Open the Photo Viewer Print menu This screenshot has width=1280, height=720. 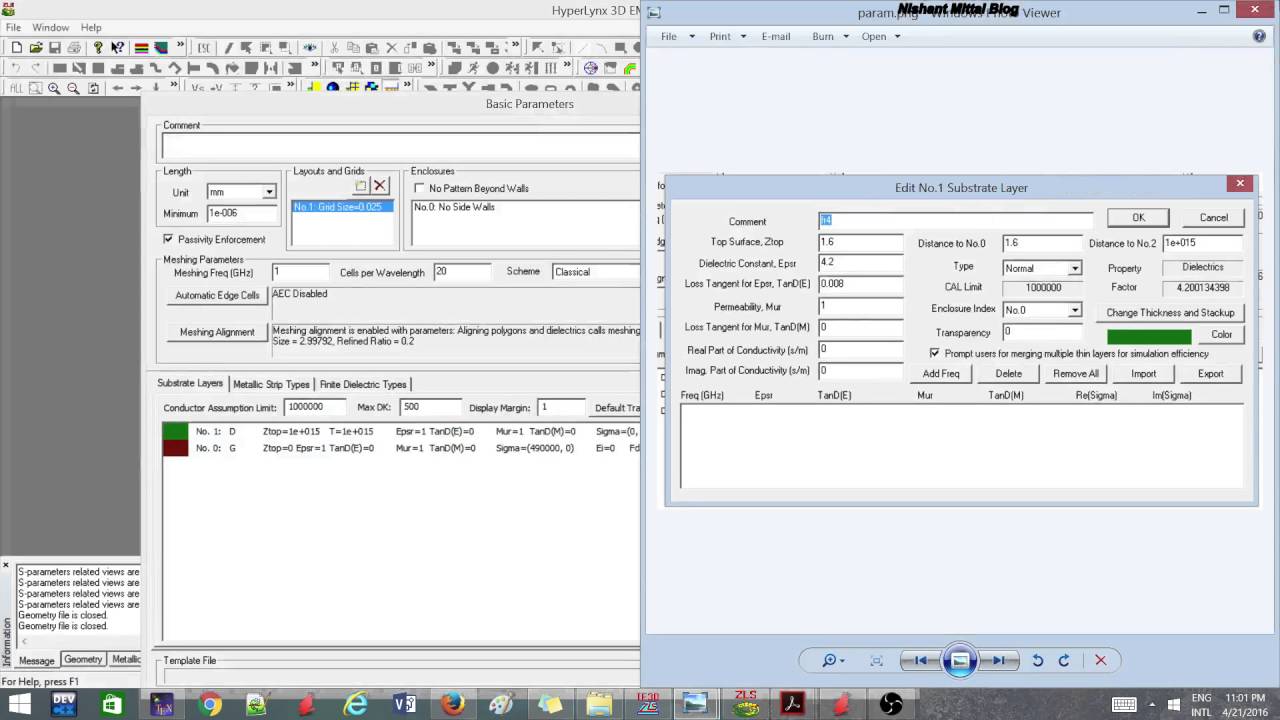pos(727,36)
